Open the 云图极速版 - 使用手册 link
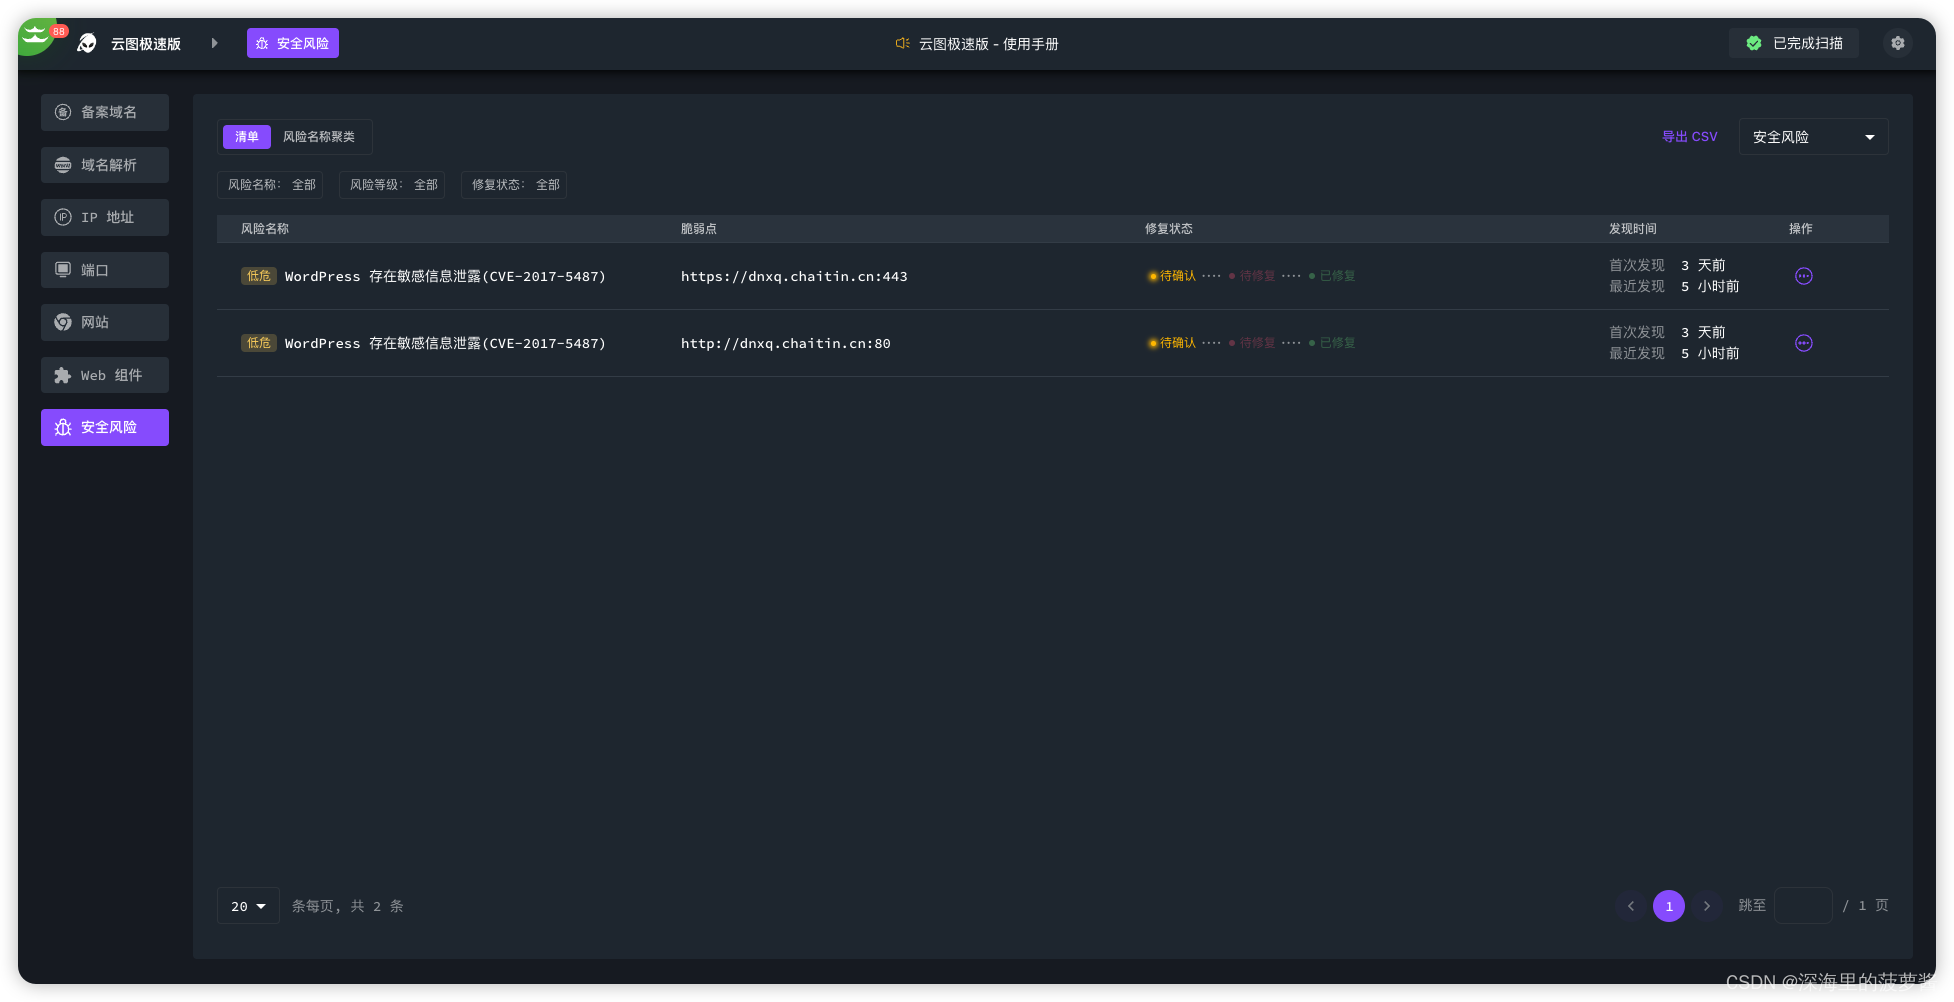The height and width of the screenshot is (1002, 1954). pyautogui.click(x=988, y=44)
